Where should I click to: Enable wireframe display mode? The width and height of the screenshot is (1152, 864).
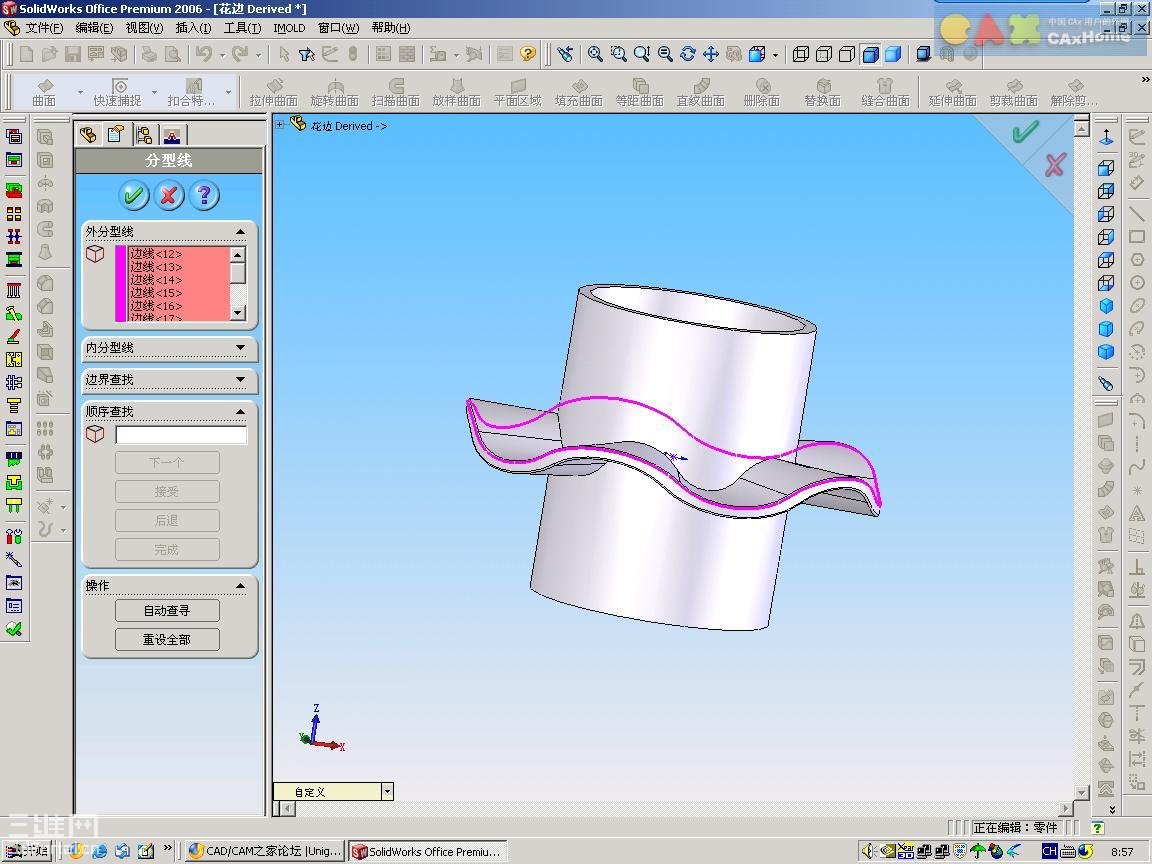[800, 54]
